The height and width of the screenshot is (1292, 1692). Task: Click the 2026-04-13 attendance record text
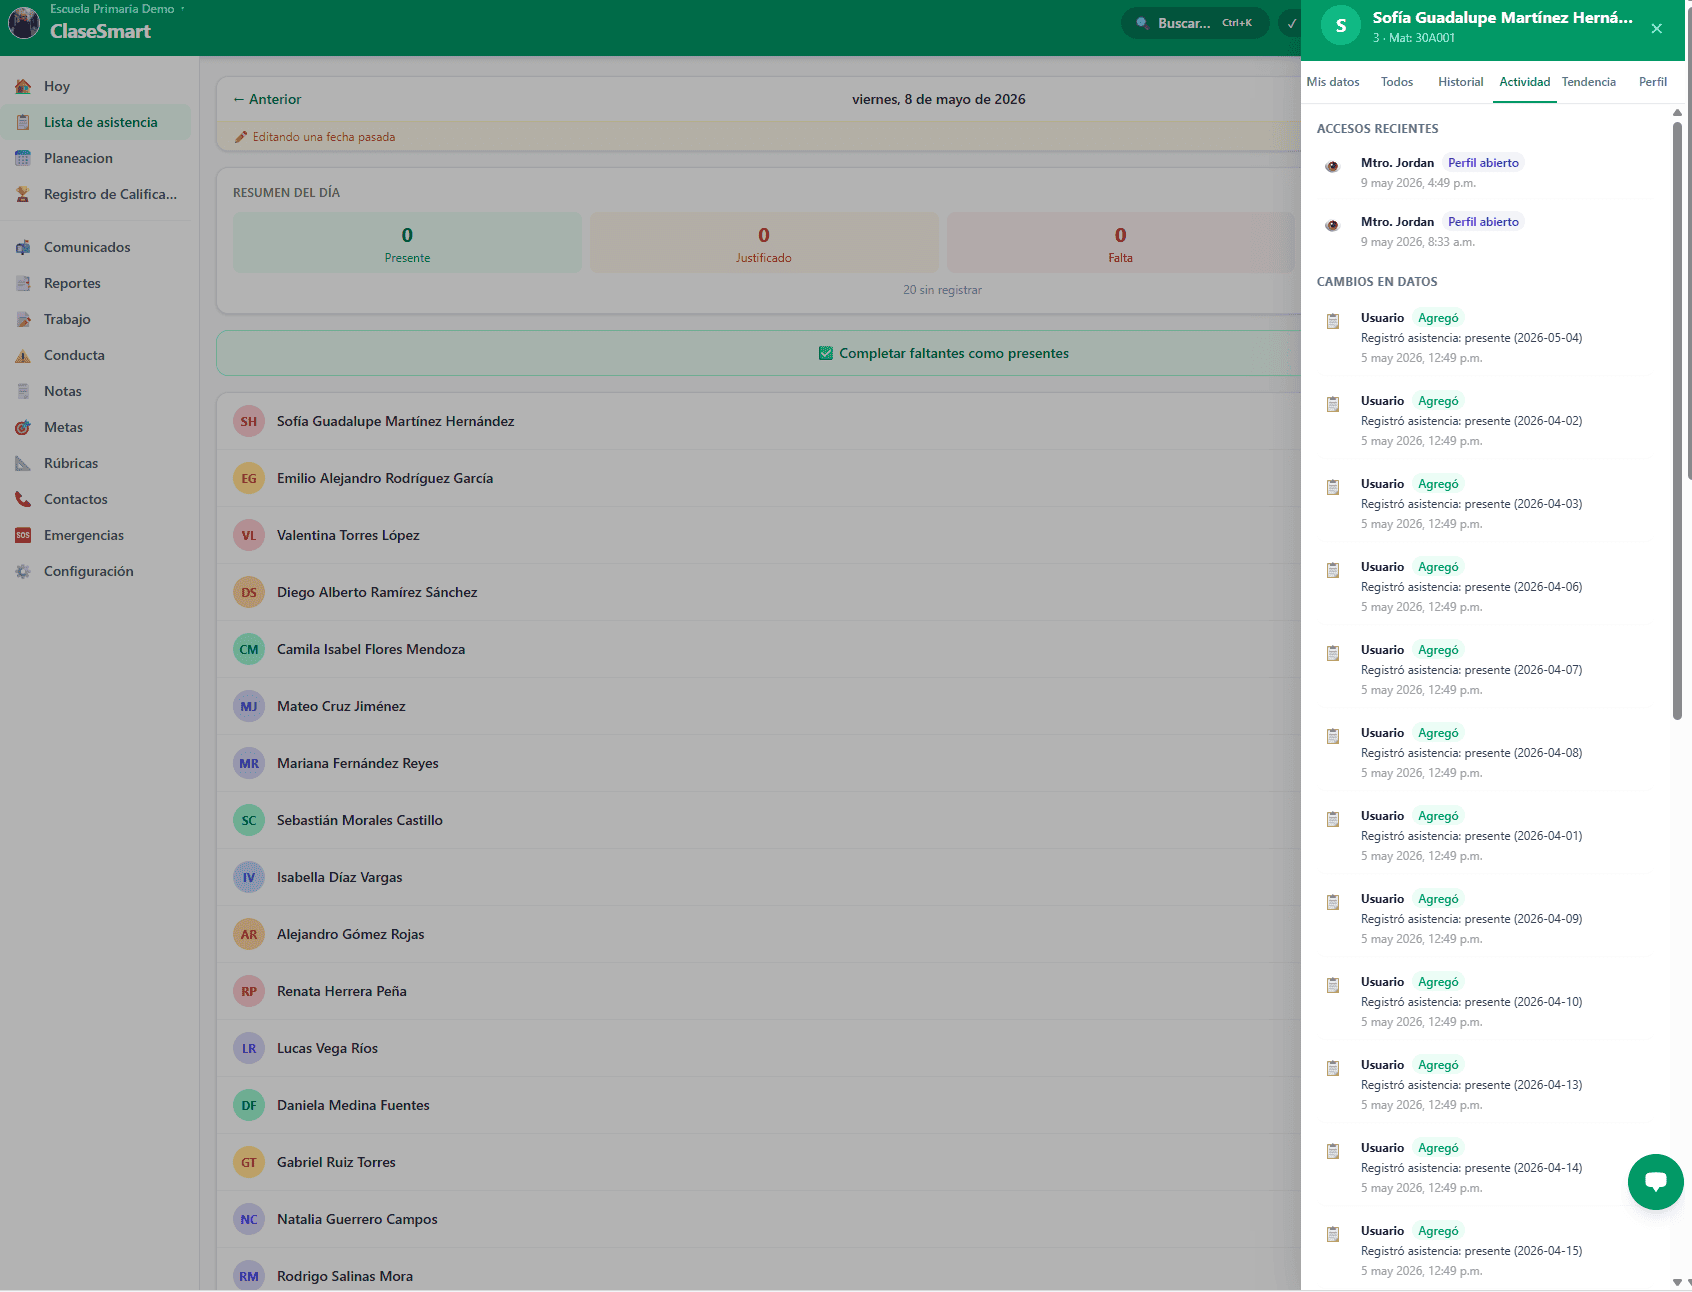[1471, 1085]
